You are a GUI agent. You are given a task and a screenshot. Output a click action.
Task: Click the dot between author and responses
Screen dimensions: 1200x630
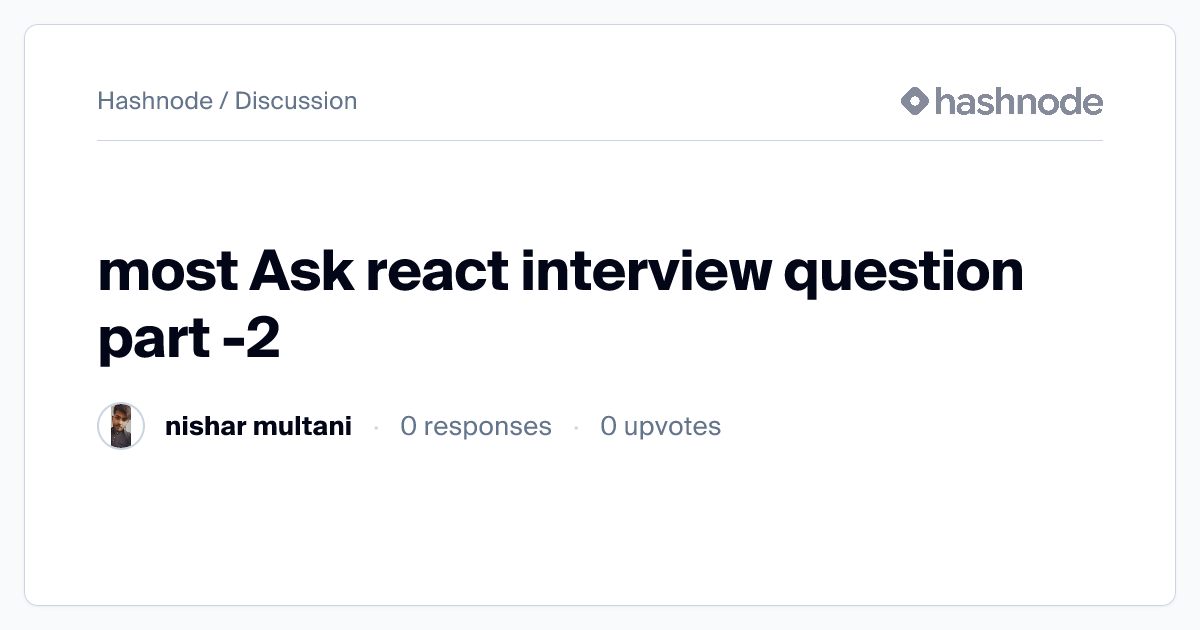376,428
